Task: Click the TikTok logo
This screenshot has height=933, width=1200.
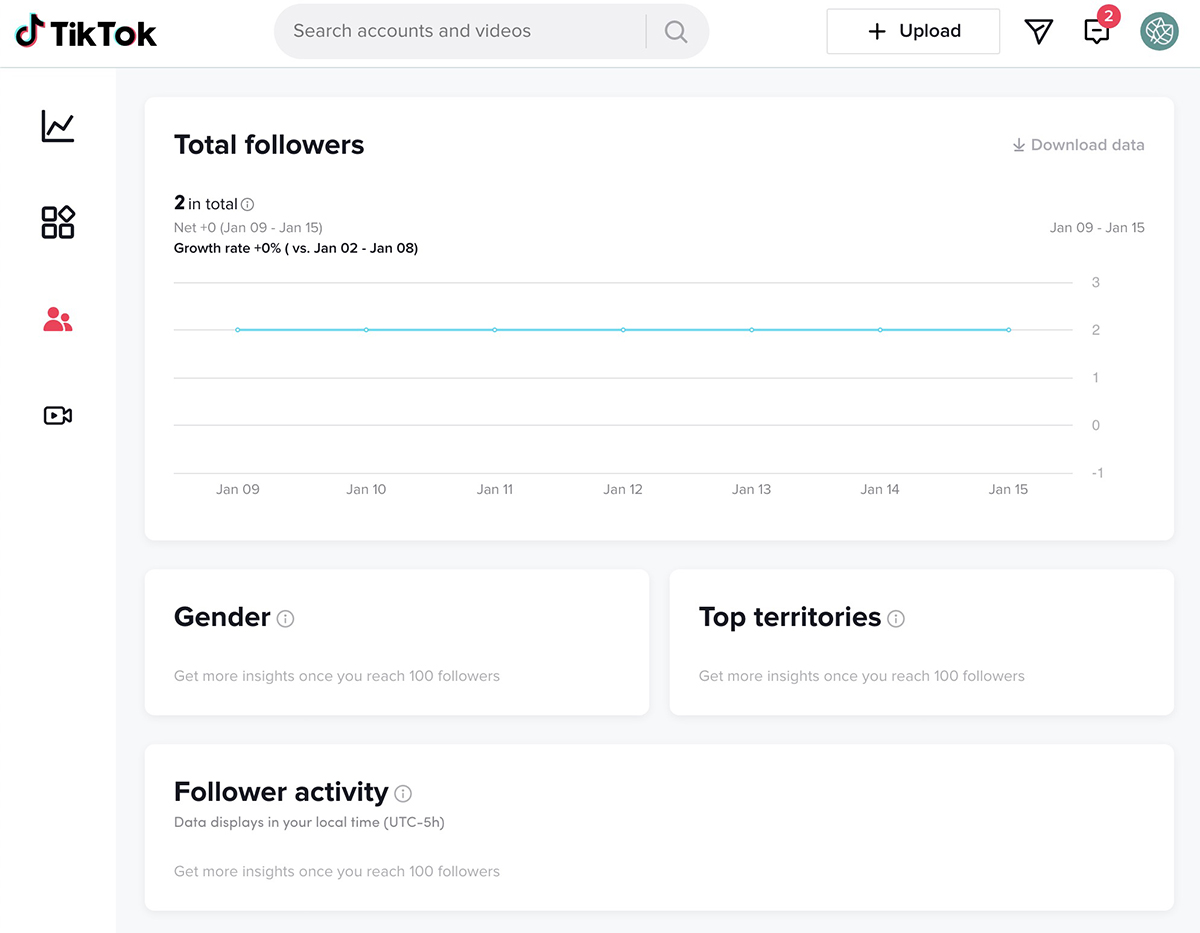Action: (x=86, y=32)
